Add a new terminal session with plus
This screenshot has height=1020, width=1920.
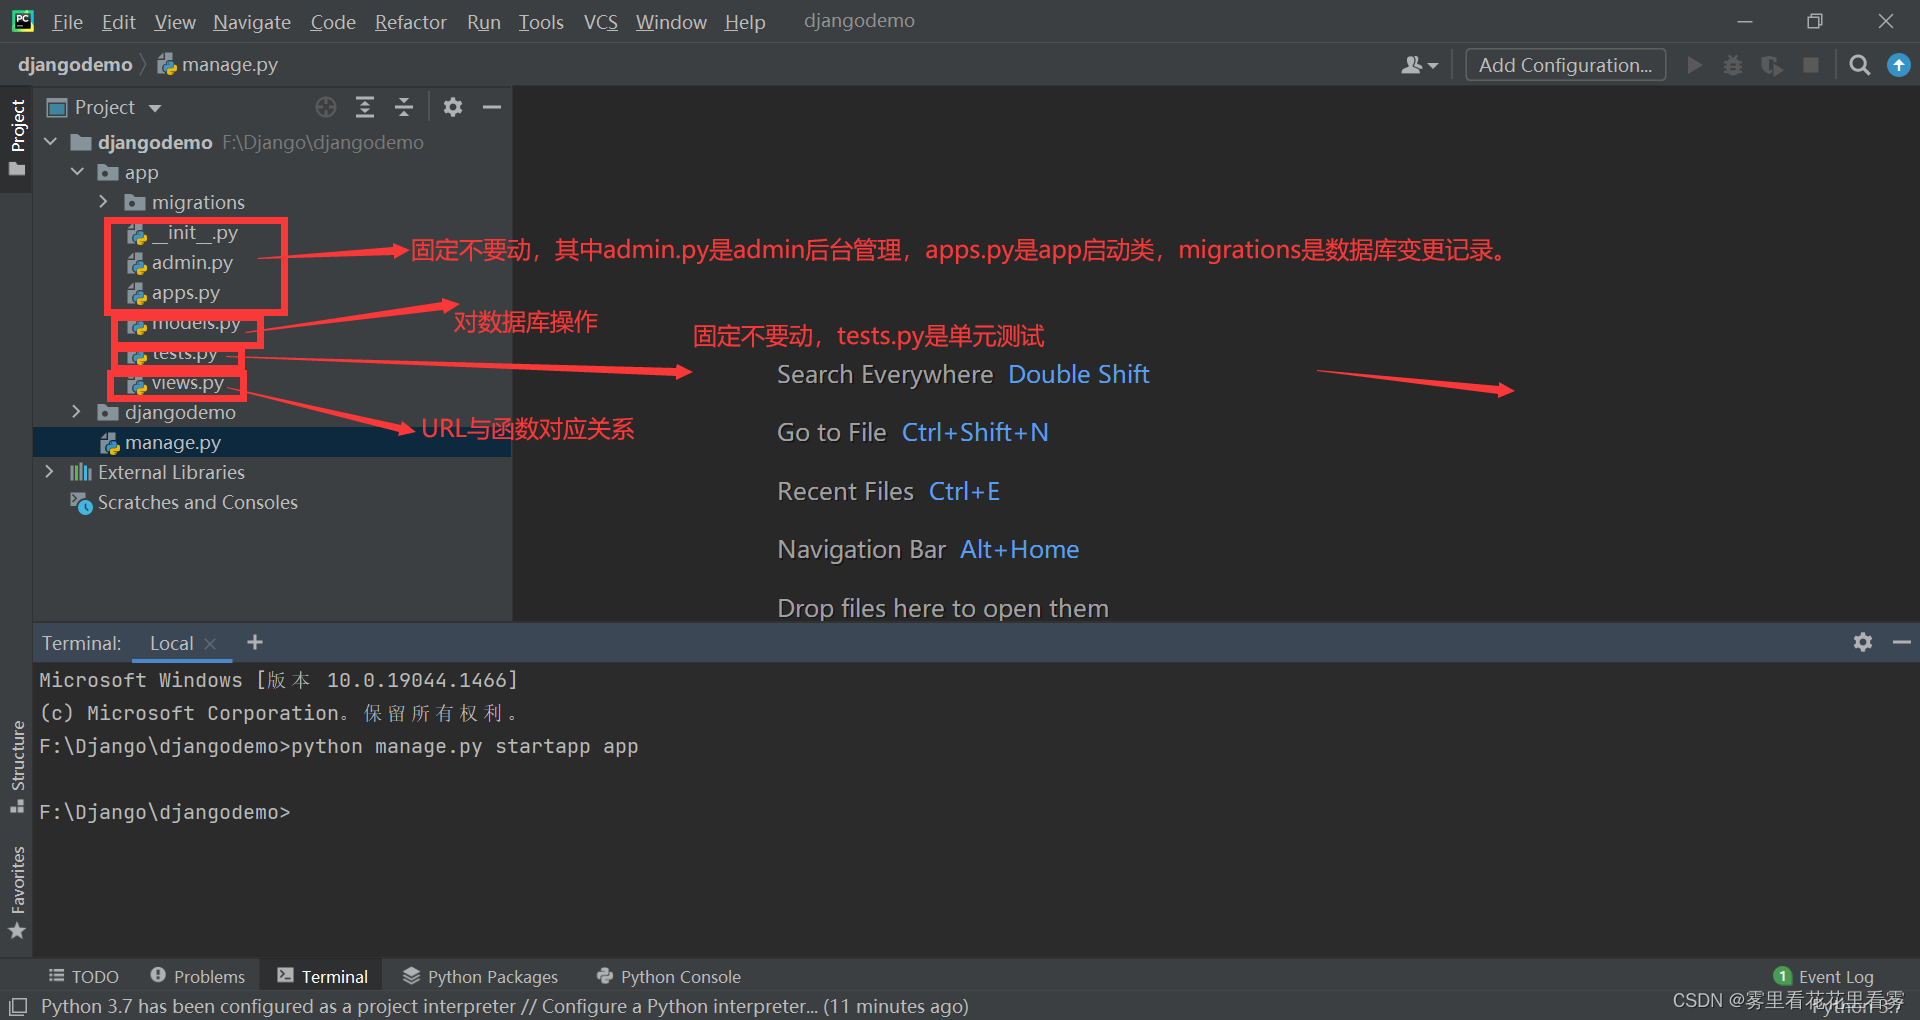click(x=255, y=642)
